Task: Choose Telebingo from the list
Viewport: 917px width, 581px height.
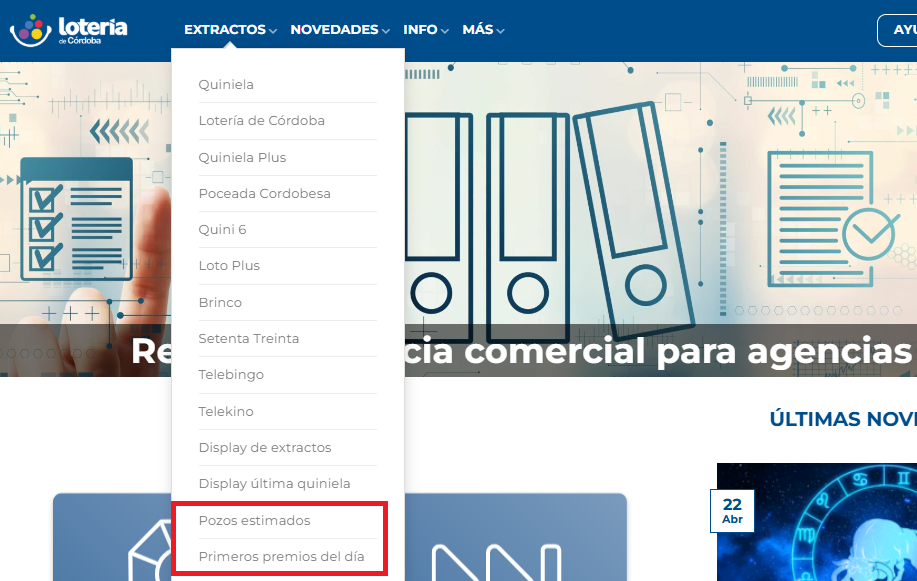Action: point(231,375)
